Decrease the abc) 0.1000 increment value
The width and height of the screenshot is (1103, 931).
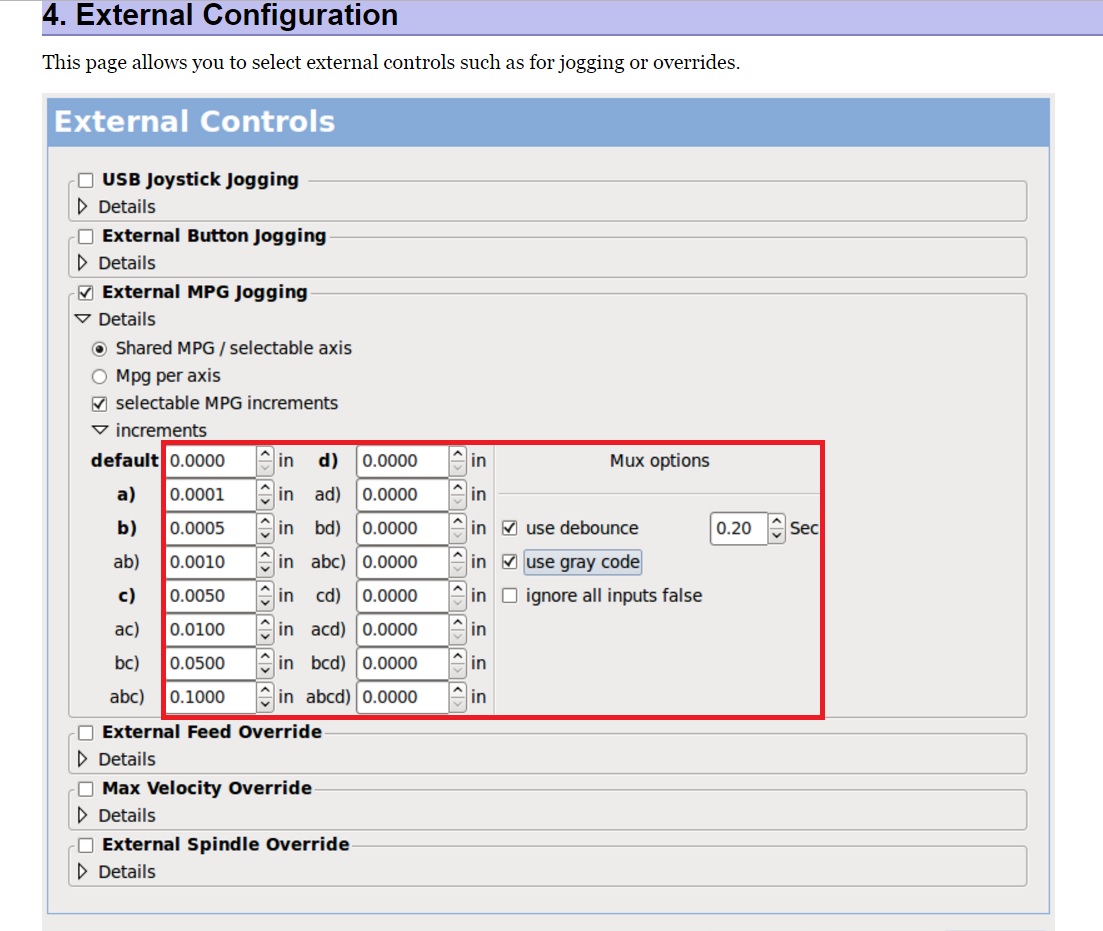(265, 704)
